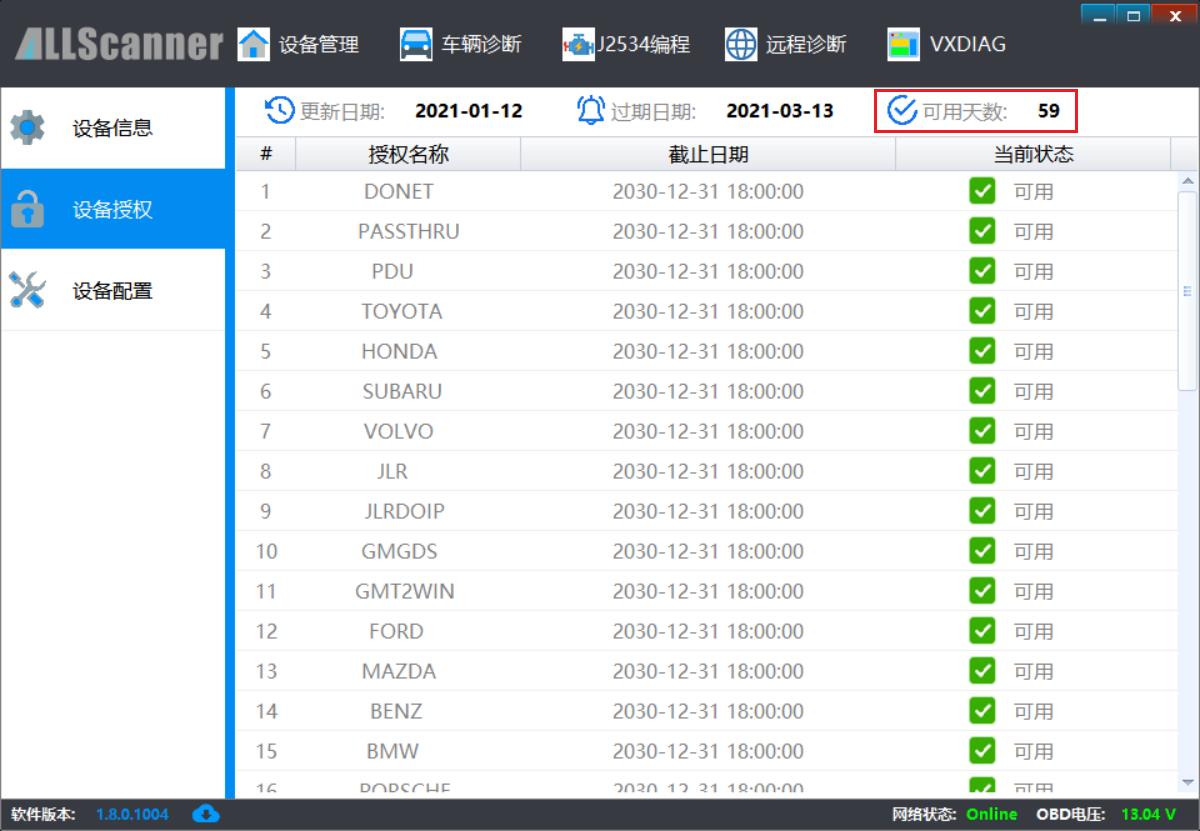The width and height of the screenshot is (1200, 831).
Task: Toggle the TOYOTA status checkbox
Action: tap(982, 310)
